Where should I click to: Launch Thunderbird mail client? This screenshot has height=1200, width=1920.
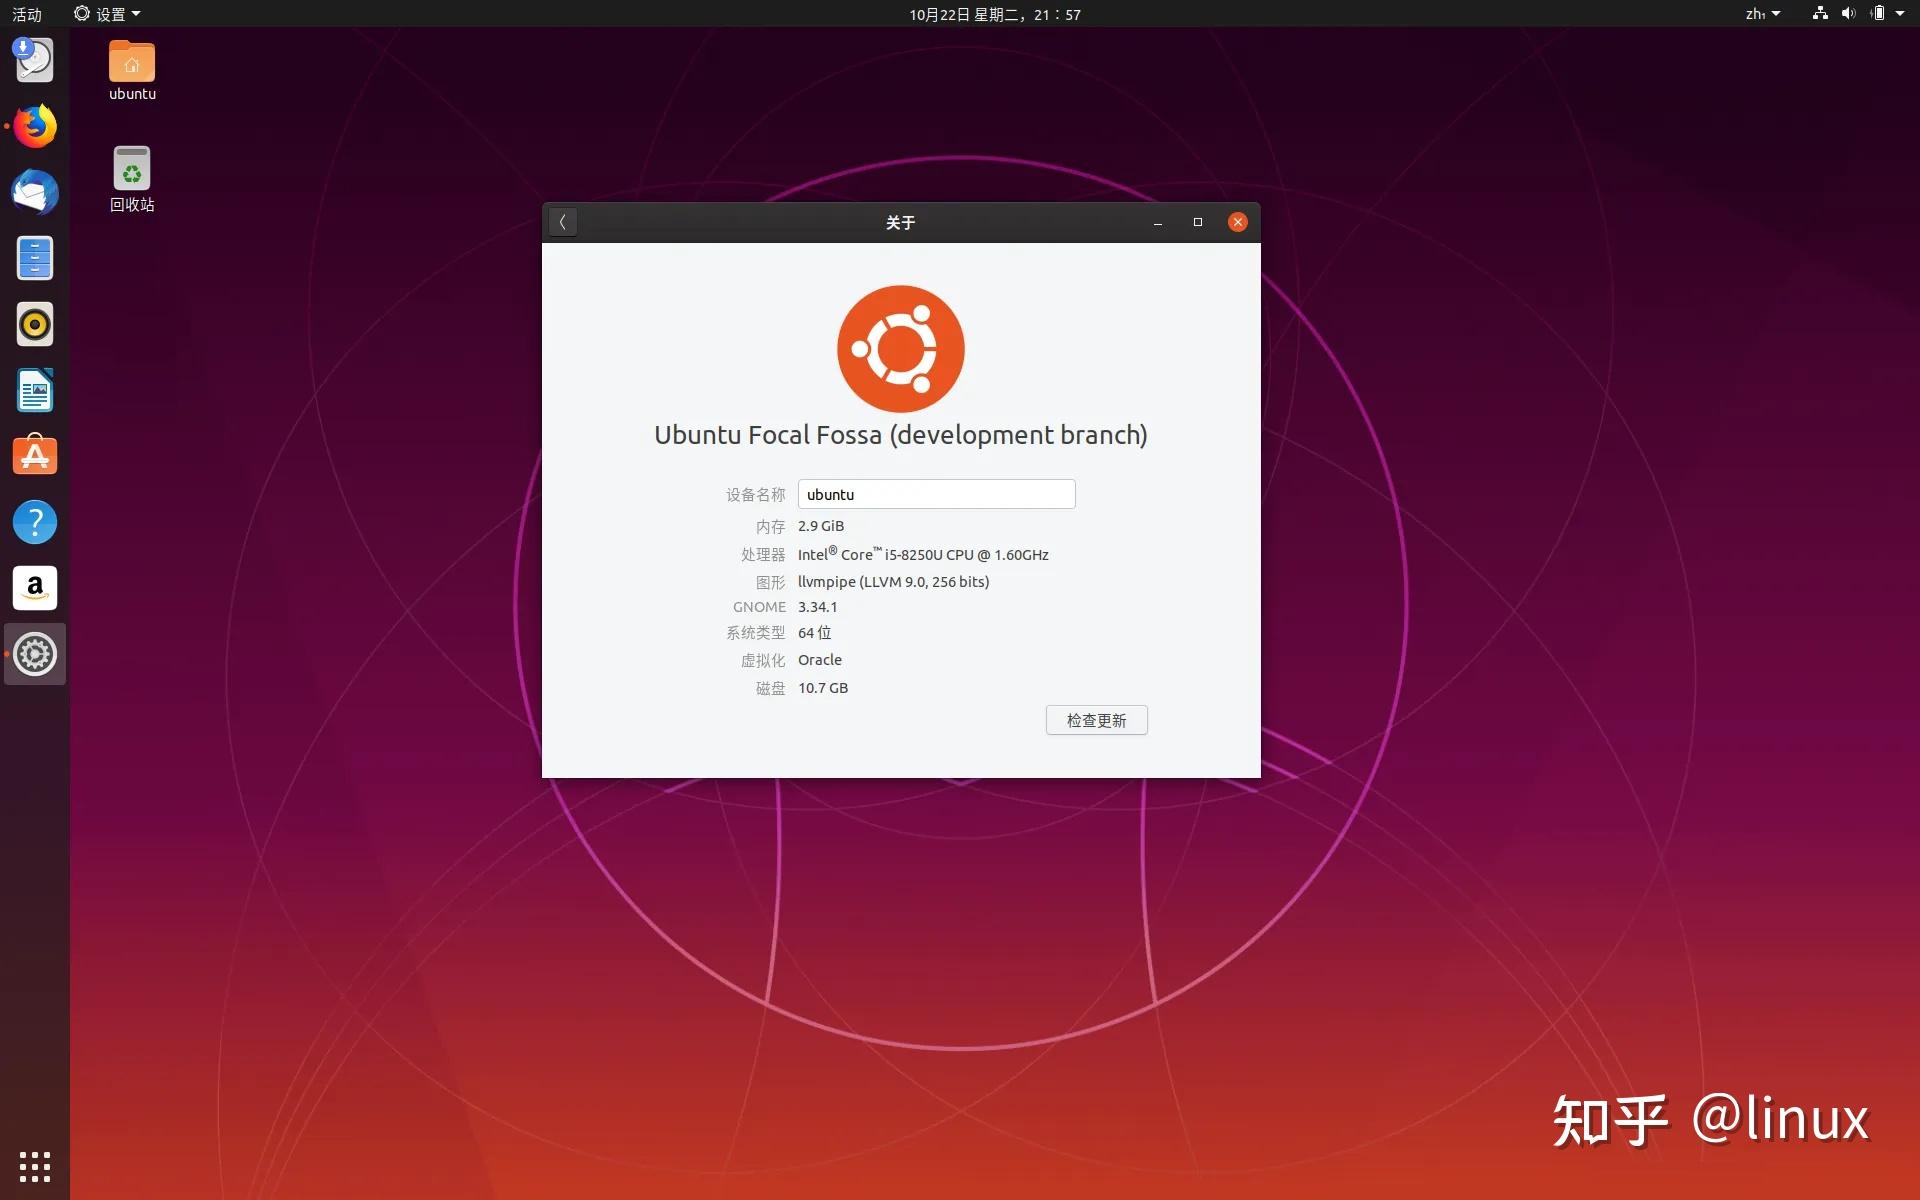point(34,193)
